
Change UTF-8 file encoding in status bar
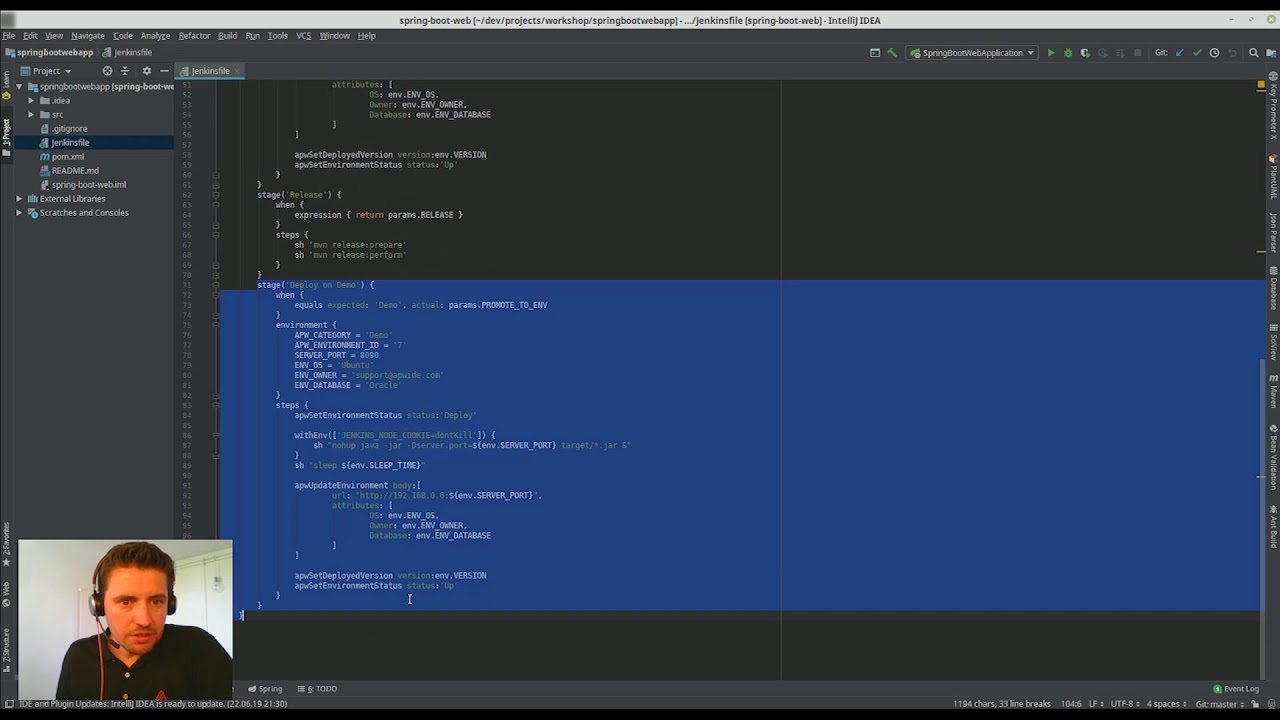tap(1124, 704)
